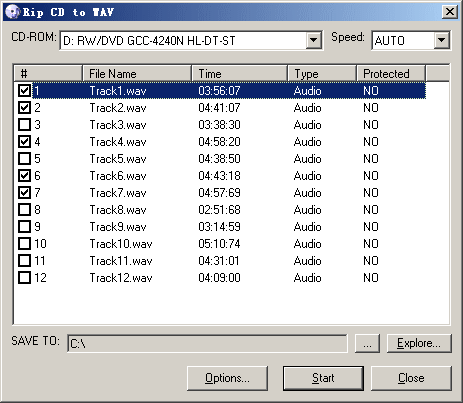
Task: Select the Track10.wav row
Action: pyautogui.click(x=220, y=244)
